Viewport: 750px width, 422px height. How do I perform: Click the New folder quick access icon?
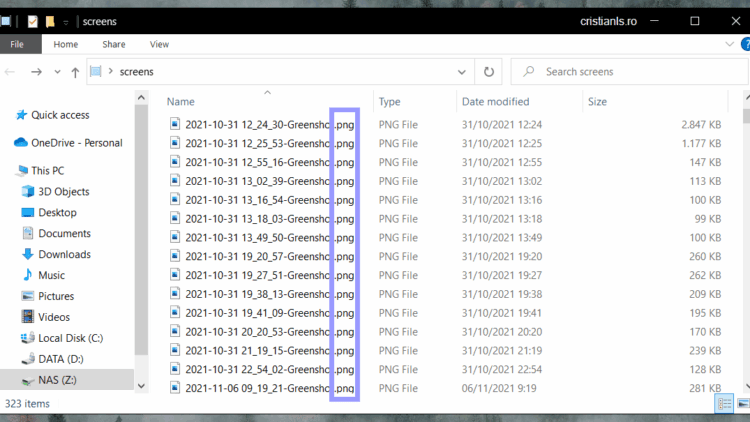point(50,22)
